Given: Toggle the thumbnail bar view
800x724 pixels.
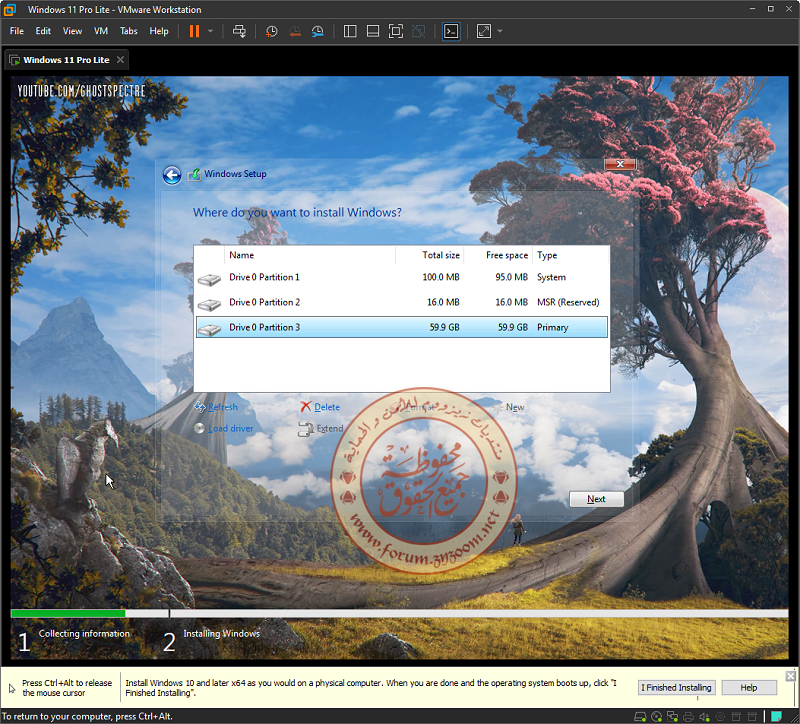Looking at the screenshot, I should pos(373,31).
